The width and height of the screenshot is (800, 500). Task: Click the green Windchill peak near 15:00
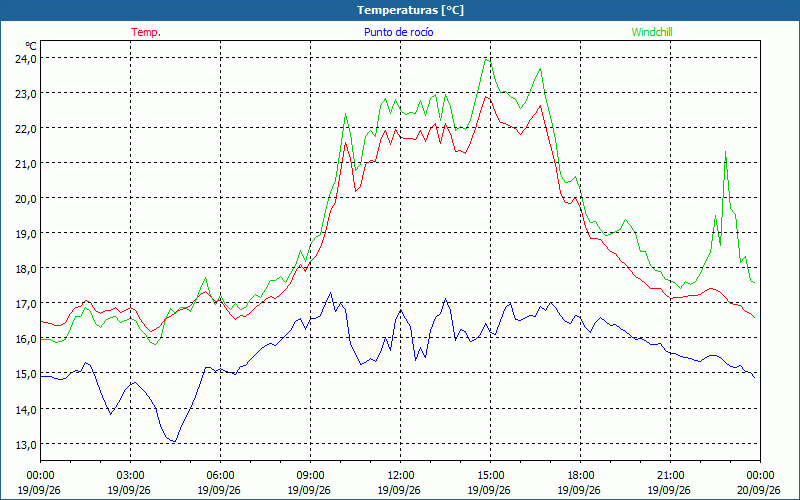pyautogui.click(x=486, y=60)
